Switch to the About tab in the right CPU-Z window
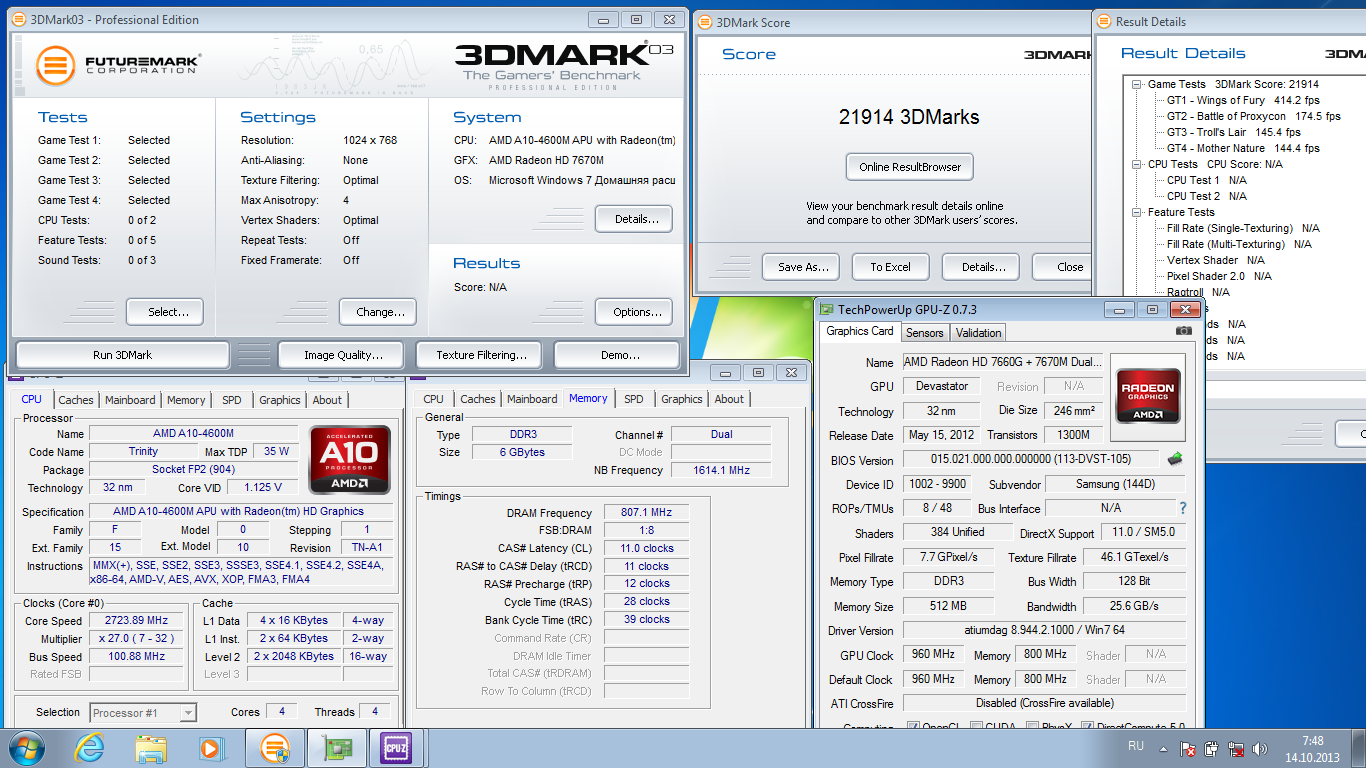 pos(730,399)
